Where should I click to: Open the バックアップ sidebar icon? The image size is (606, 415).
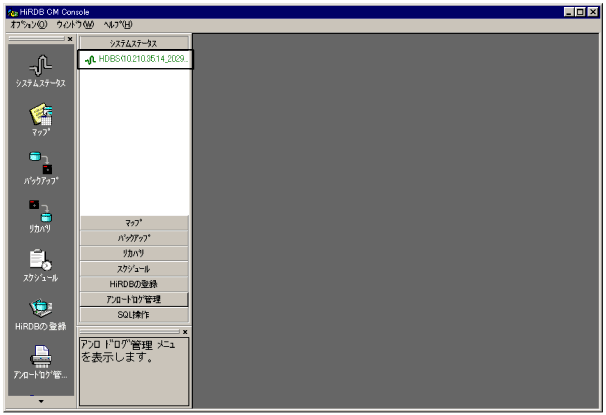click(x=41, y=163)
